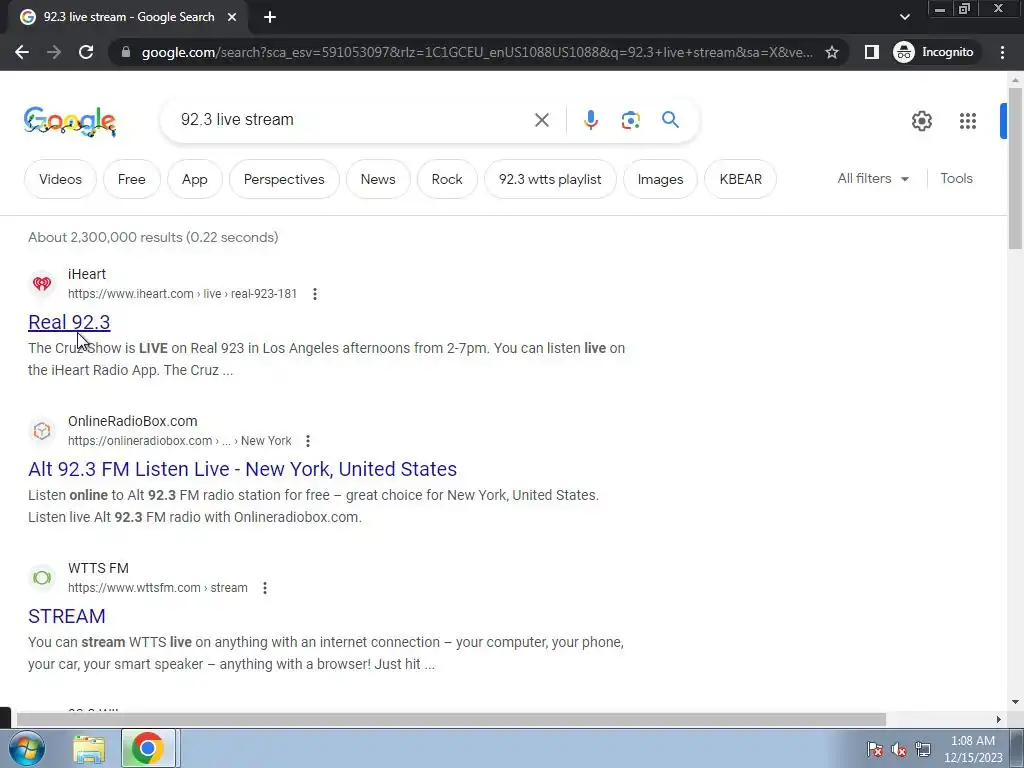
Task: Click the iHeart site favicon
Action: [x=42, y=283]
